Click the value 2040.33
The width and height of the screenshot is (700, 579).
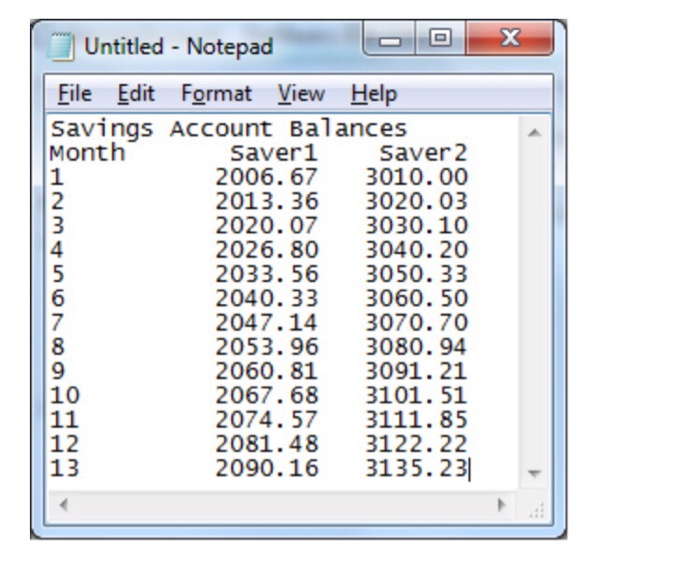coord(267,298)
